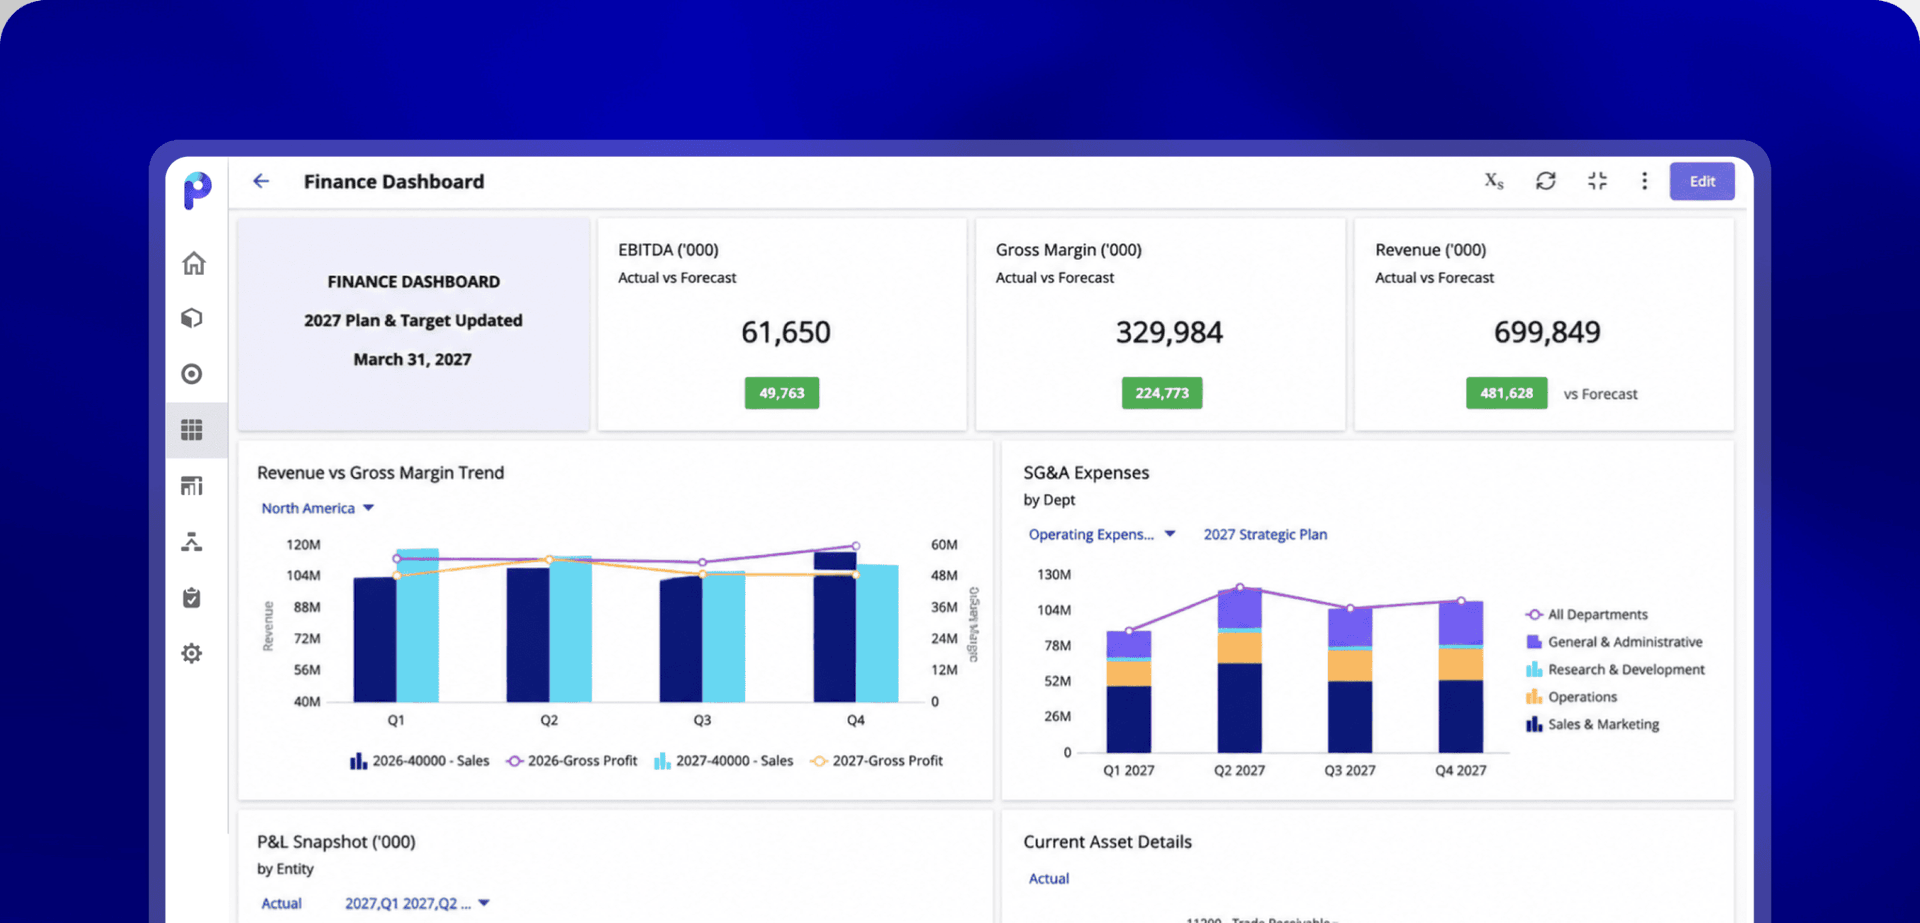Click the Revenue green 481,628 badge

click(x=1506, y=393)
